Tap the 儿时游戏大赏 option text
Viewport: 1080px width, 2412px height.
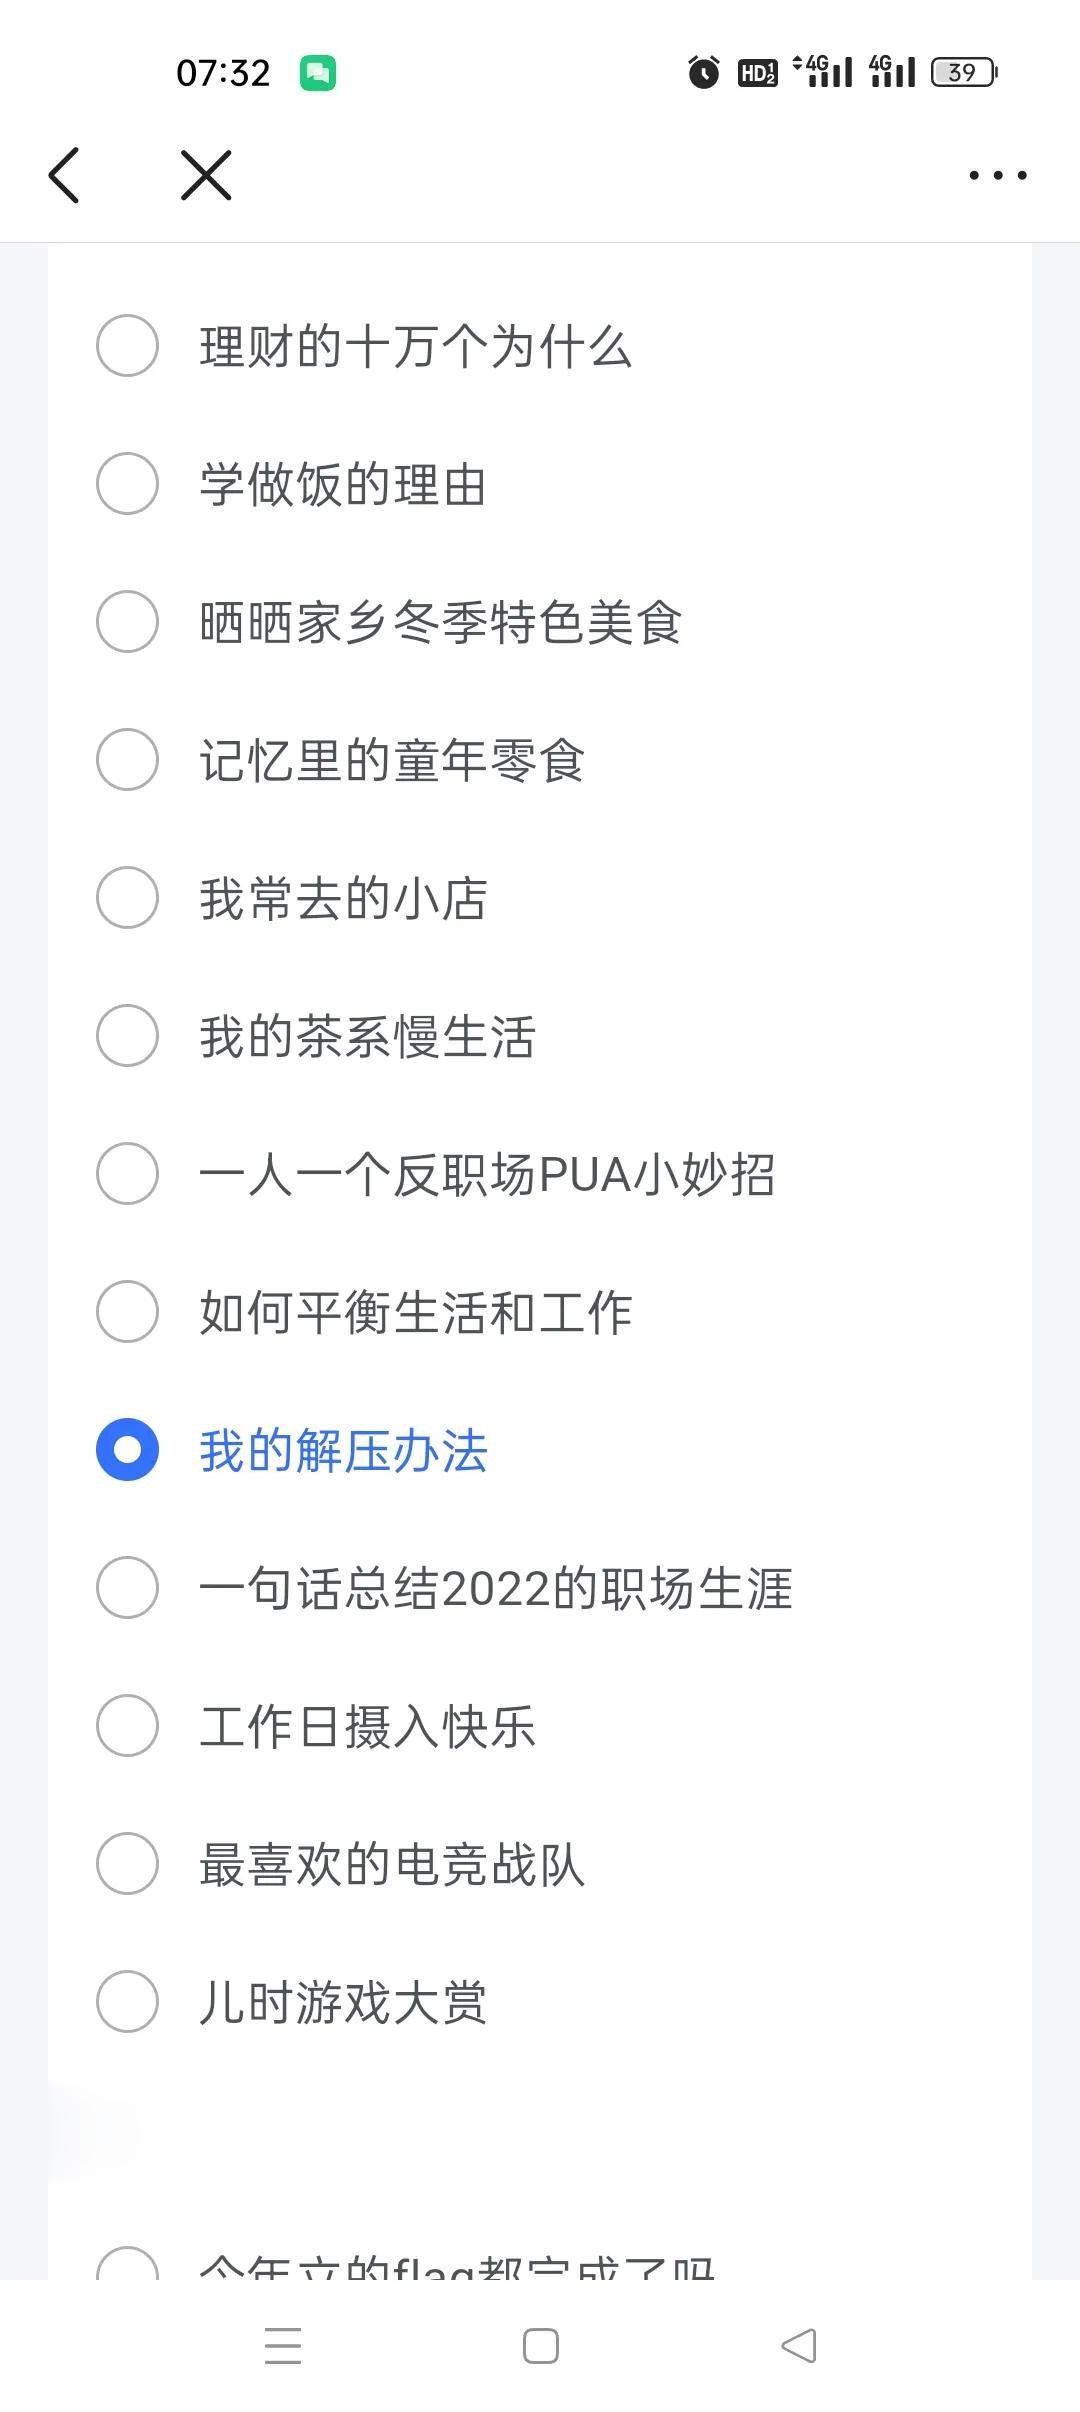[343, 2002]
